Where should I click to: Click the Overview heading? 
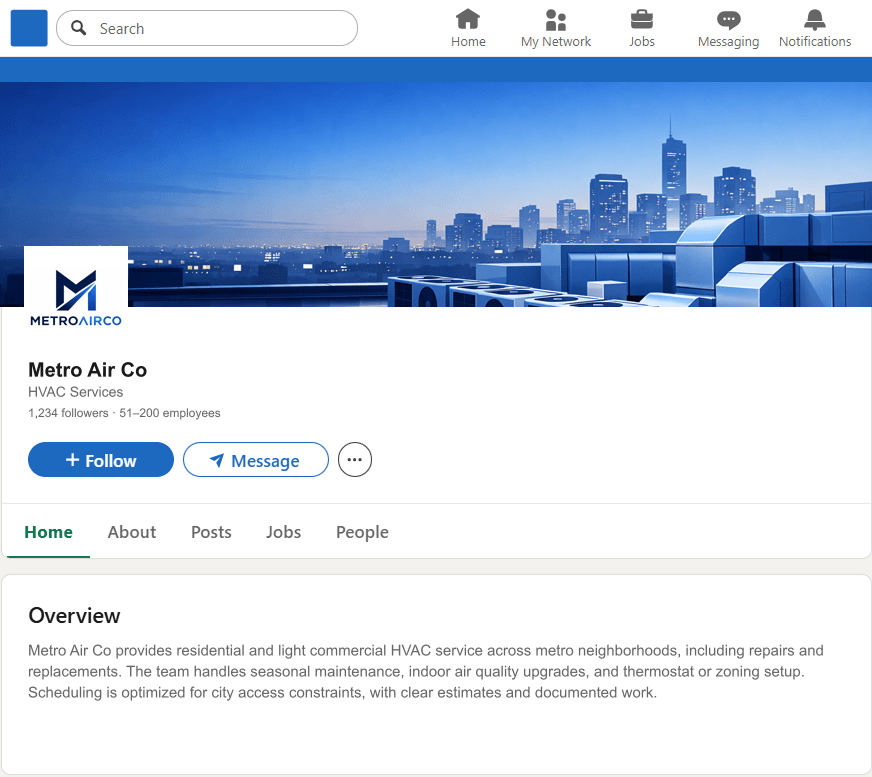point(75,616)
